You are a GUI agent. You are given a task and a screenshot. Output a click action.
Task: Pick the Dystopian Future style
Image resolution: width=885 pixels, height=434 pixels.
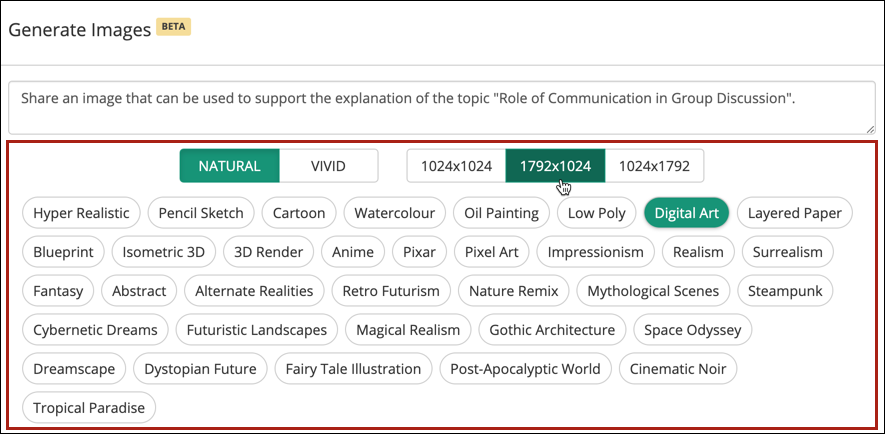[x=200, y=369]
